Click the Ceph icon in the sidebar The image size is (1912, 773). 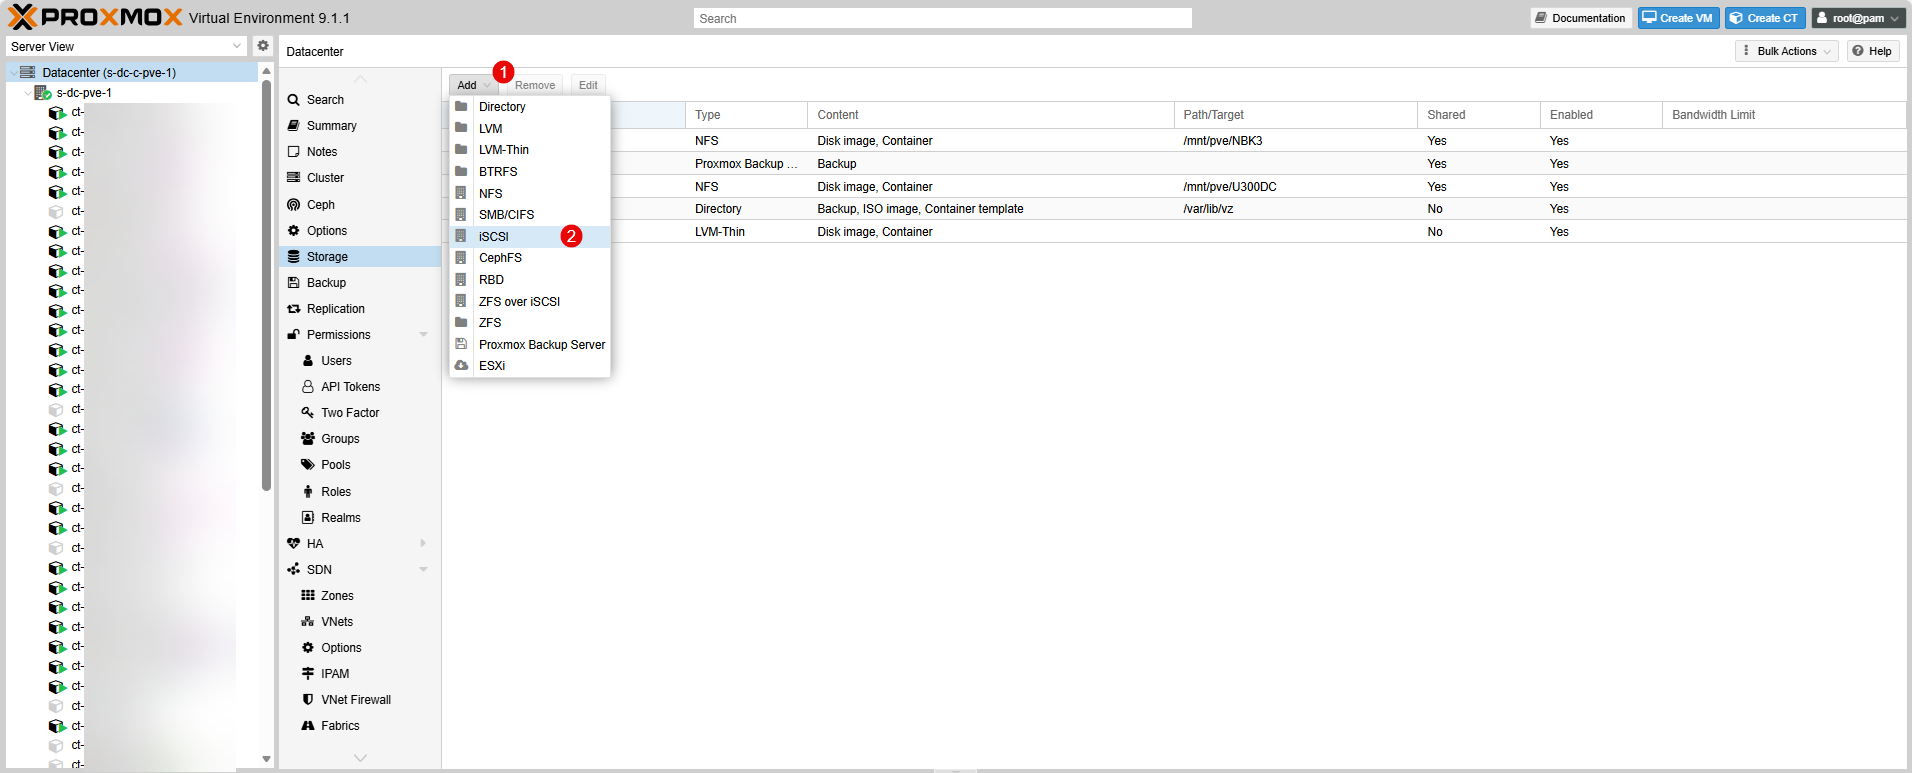tap(294, 205)
